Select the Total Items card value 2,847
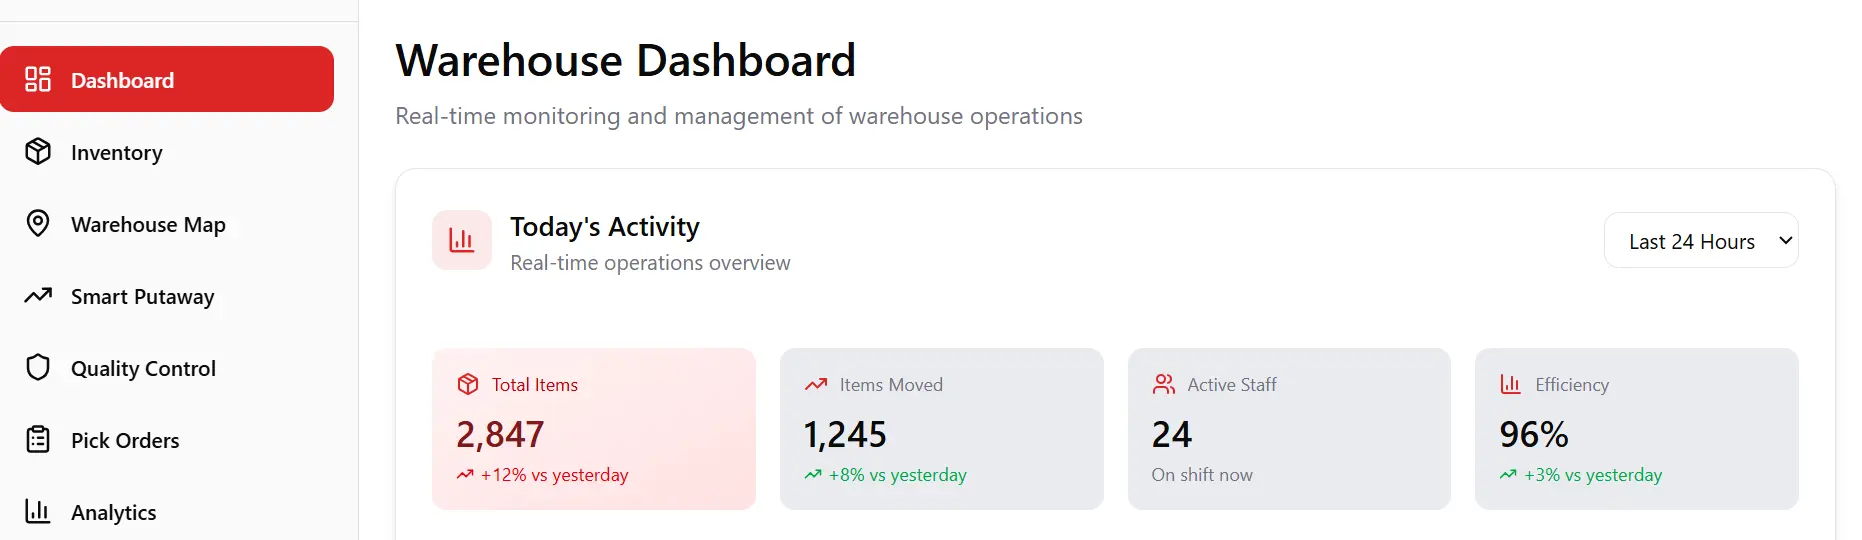 [x=500, y=434]
